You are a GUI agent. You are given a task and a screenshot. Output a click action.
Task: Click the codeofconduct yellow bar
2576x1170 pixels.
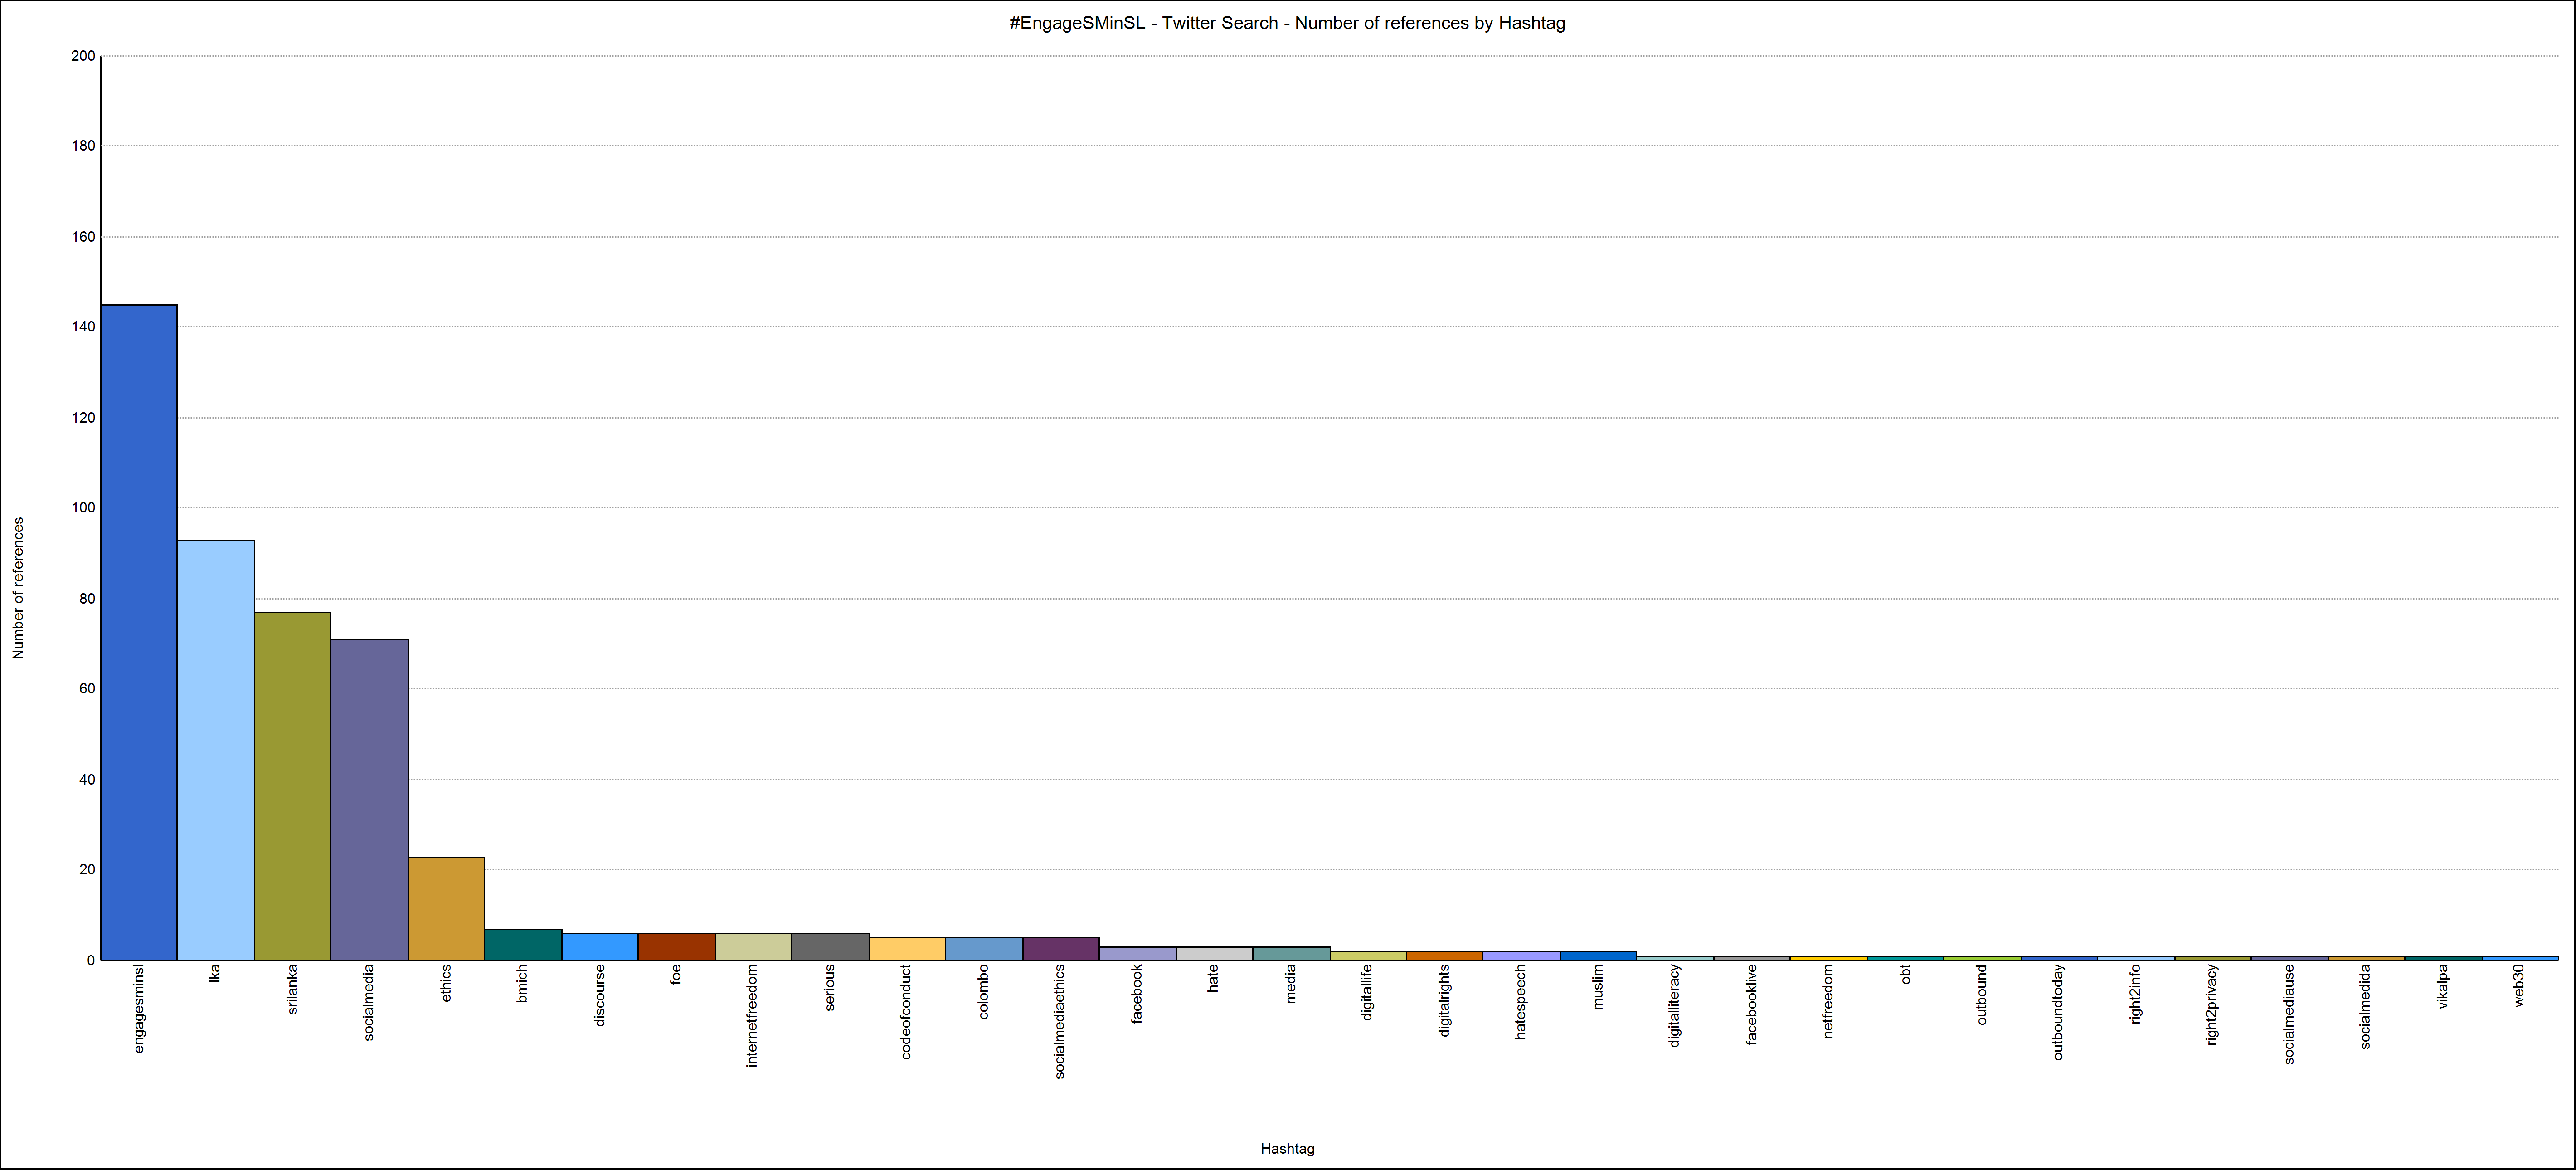coord(908,949)
